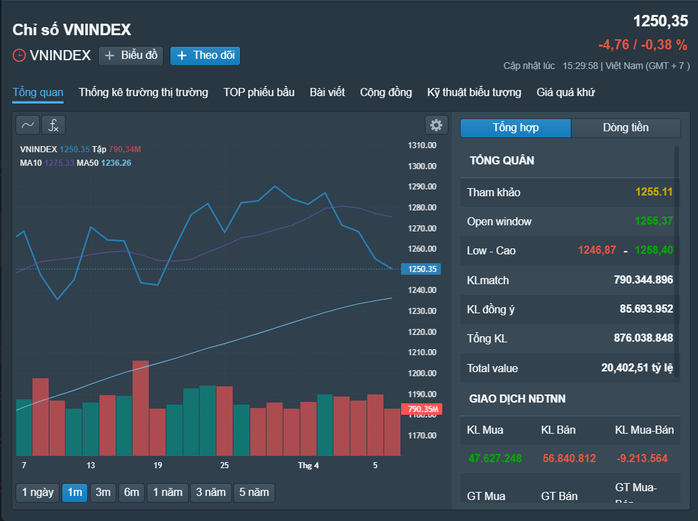Click the Thg 4 date axis label
Viewport: 698px width, 521px height.
(308, 465)
